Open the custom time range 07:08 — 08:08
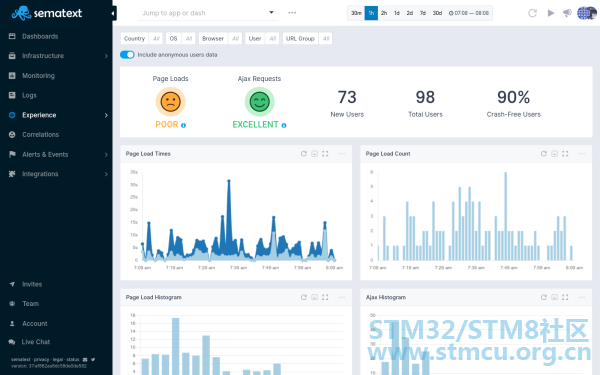600x375 pixels. [x=469, y=13]
